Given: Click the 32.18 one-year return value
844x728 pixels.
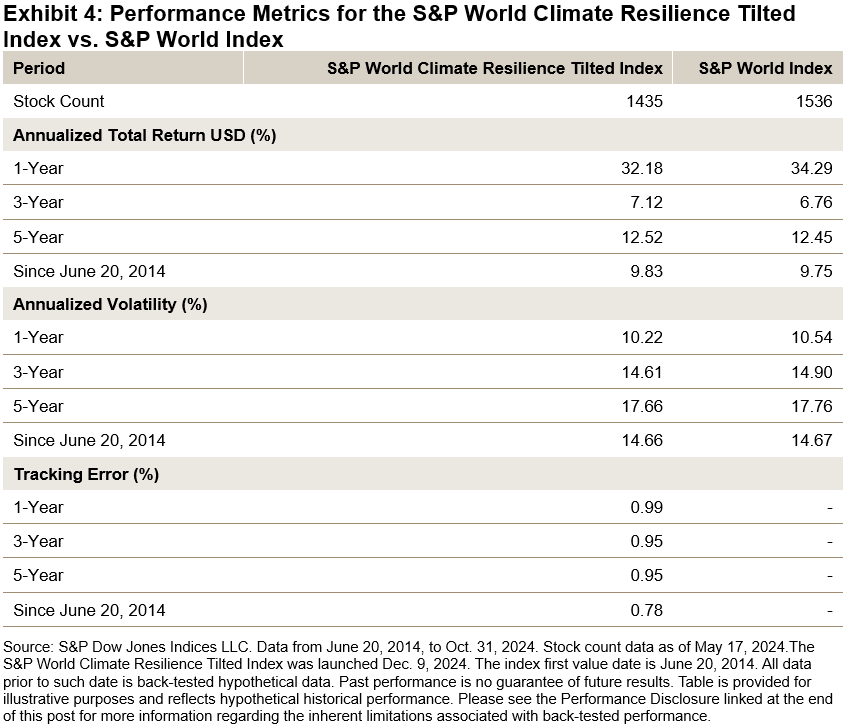Looking at the screenshot, I should tap(642, 168).
